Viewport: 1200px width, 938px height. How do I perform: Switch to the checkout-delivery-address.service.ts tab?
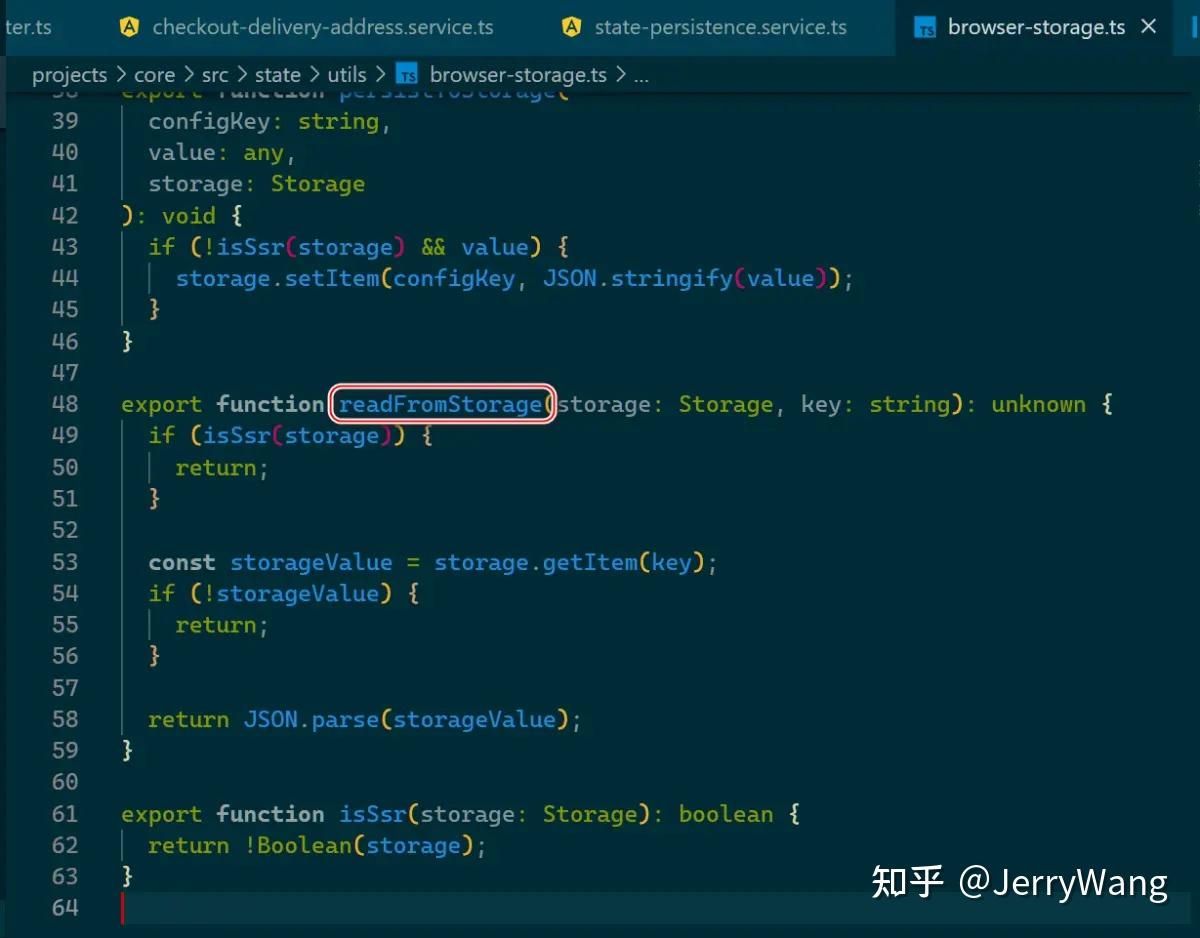point(322,27)
